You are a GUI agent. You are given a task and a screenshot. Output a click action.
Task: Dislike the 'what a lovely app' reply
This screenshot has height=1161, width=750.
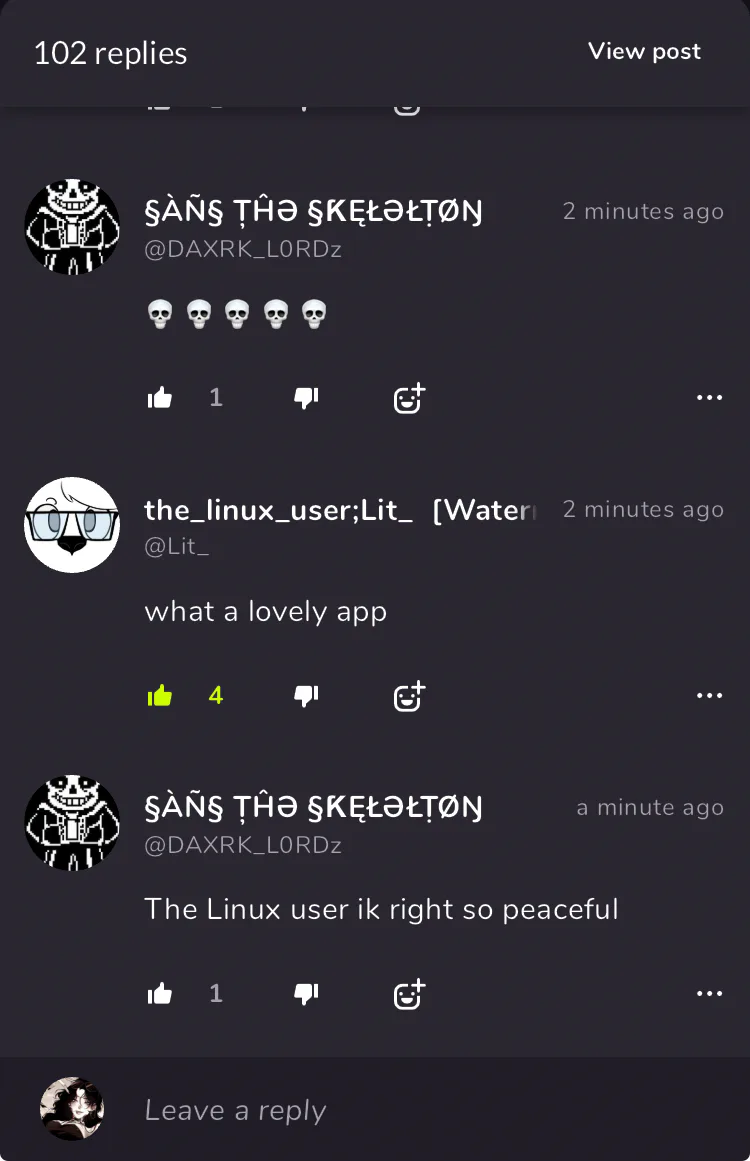tap(306, 696)
